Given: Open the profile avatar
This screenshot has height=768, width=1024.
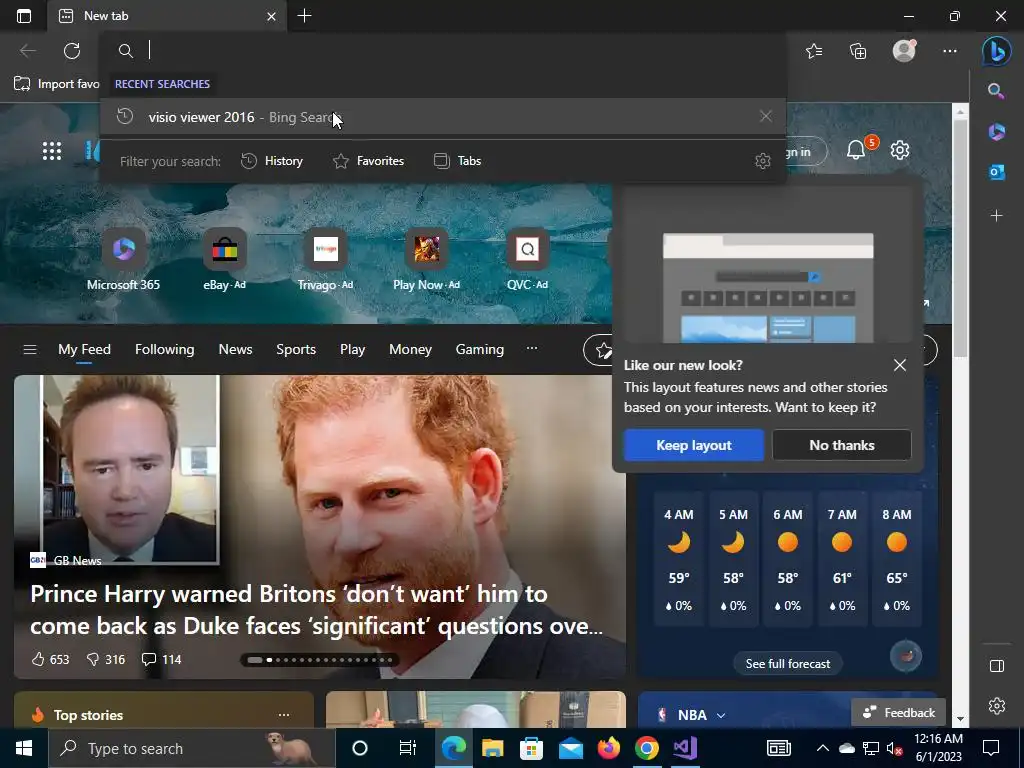Looking at the screenshot, I should (904, 50).
